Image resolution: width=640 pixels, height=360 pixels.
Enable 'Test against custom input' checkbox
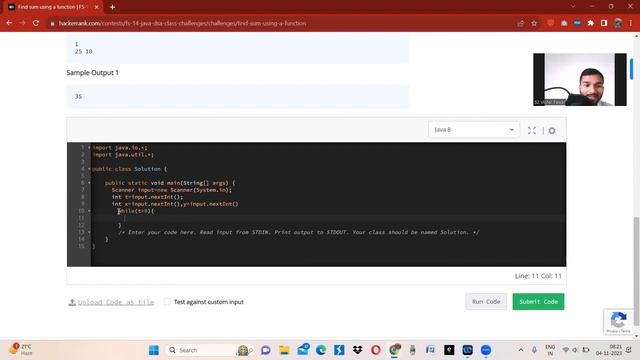167,302
